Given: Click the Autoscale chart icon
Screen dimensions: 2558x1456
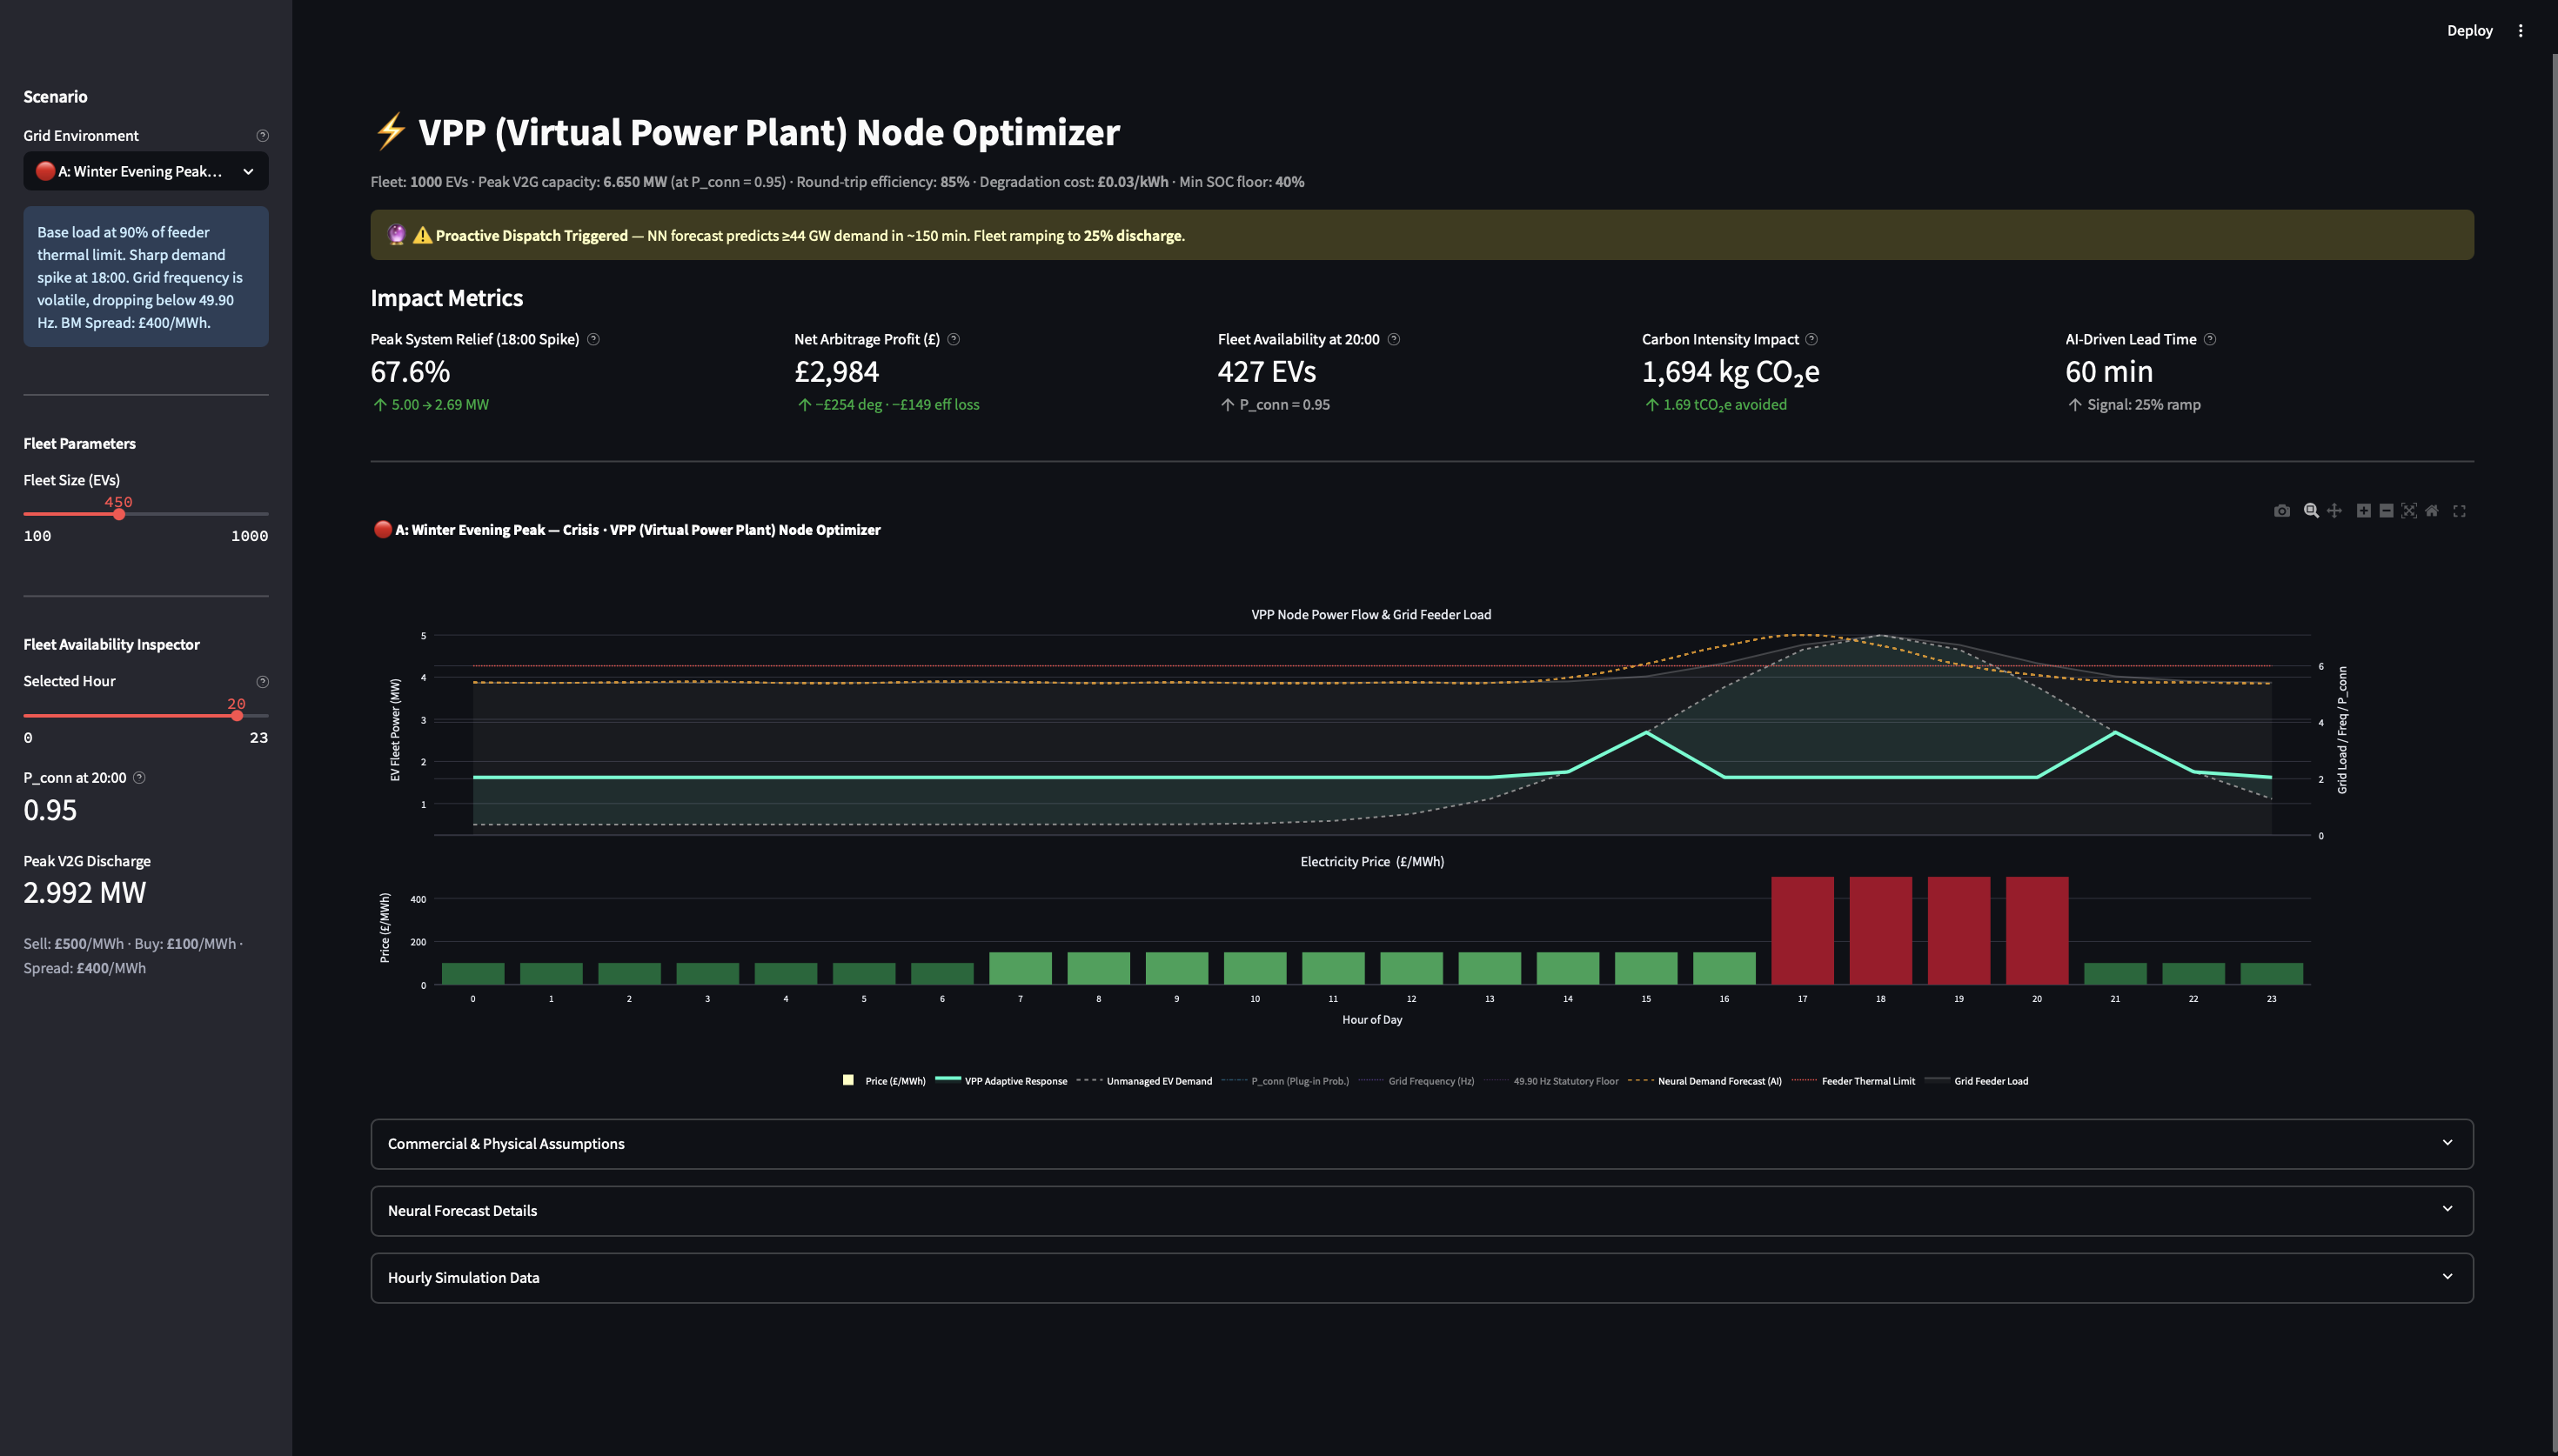Looking at the screenshot, I should [2409, 511].
